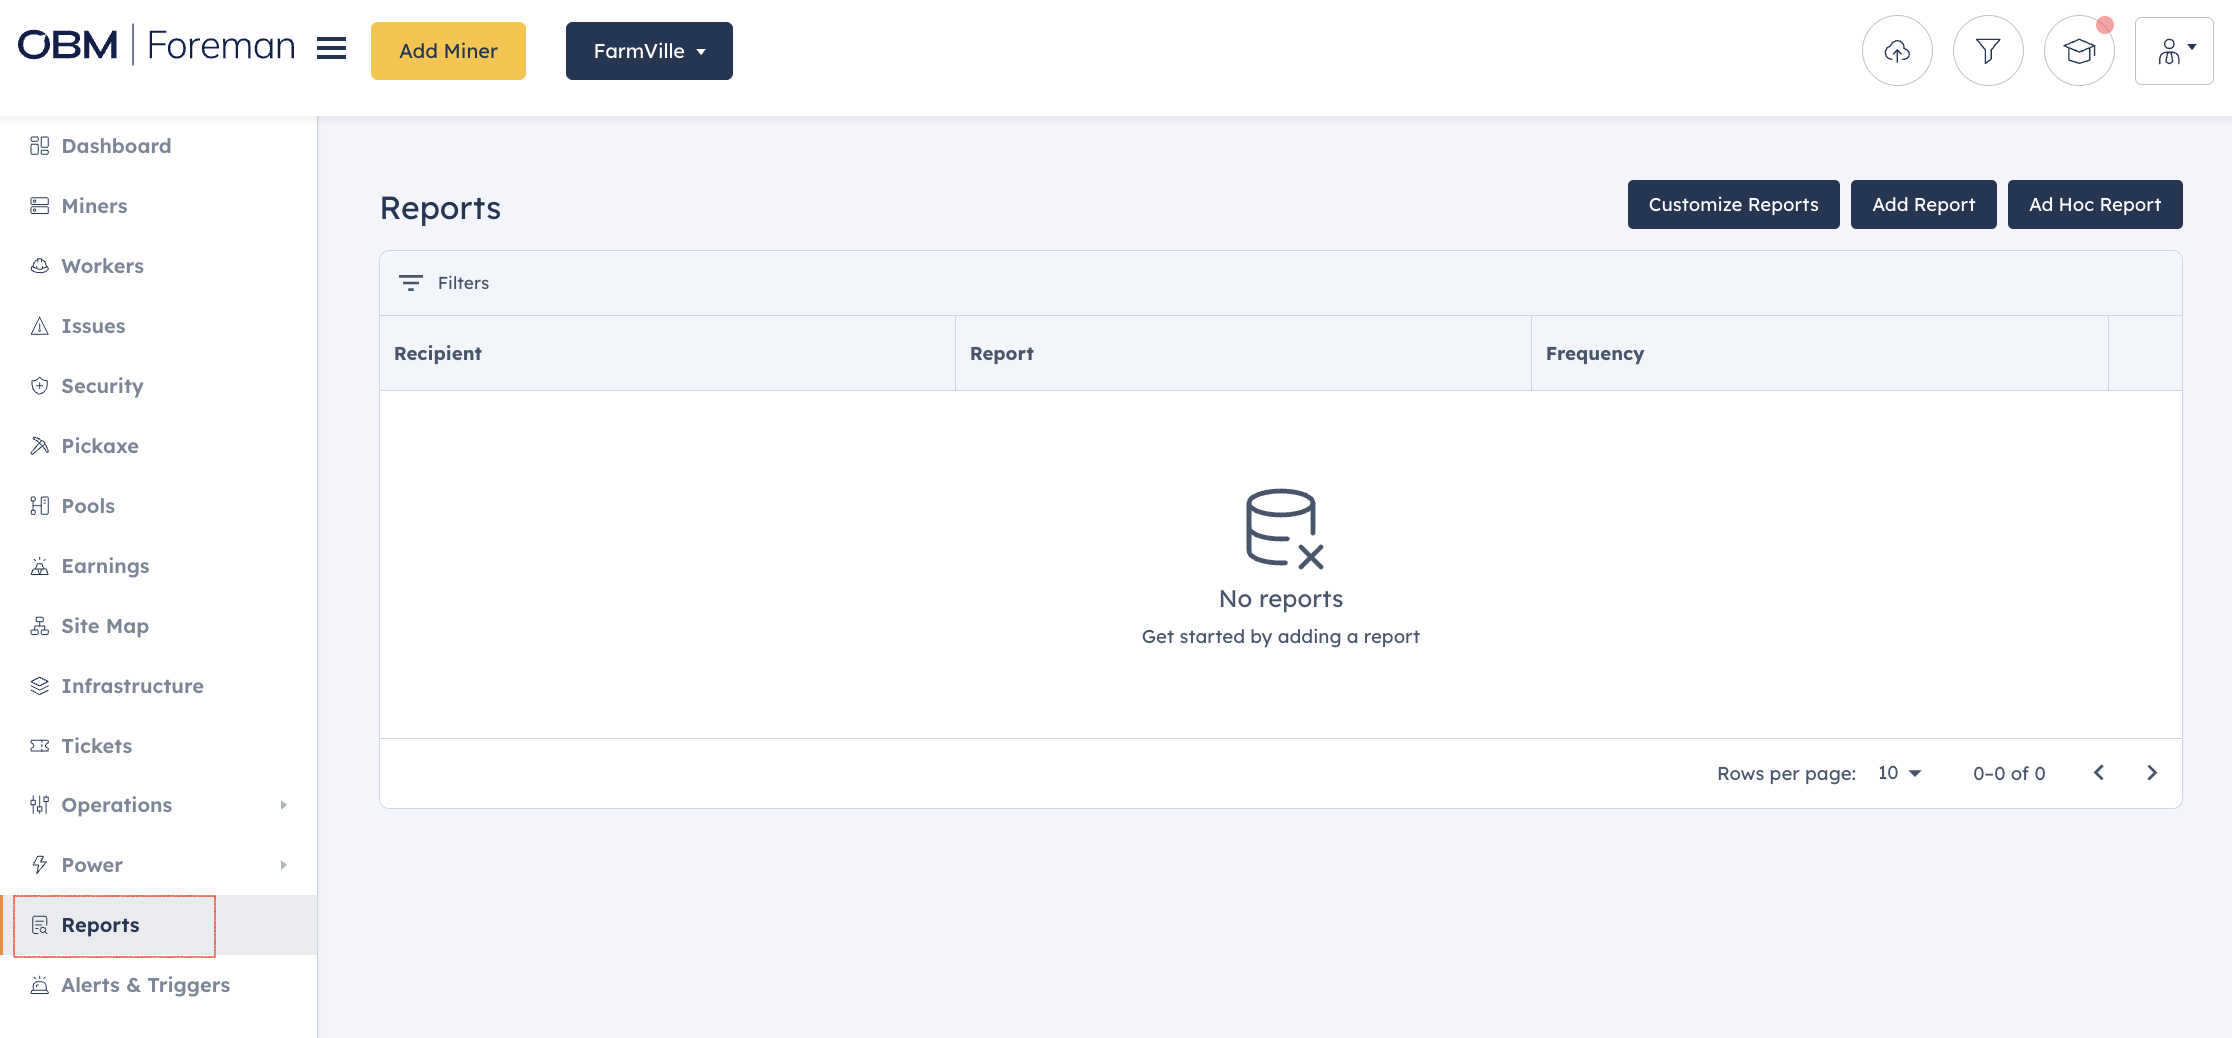Go to previous page of results
2232x1038 pixels.
[x=2099, y=773]
